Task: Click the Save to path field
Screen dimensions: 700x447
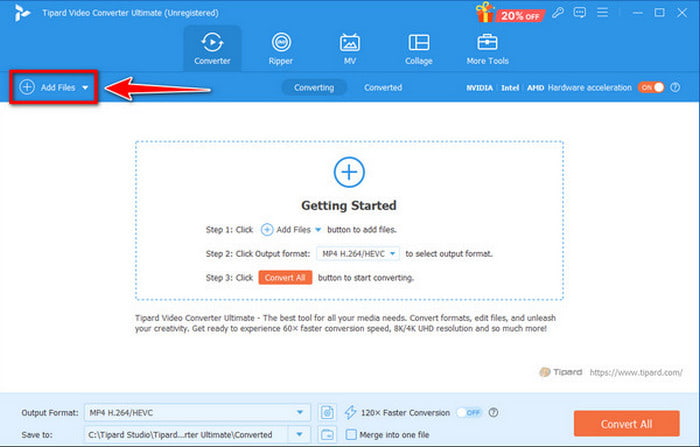Action: [187, 434]
